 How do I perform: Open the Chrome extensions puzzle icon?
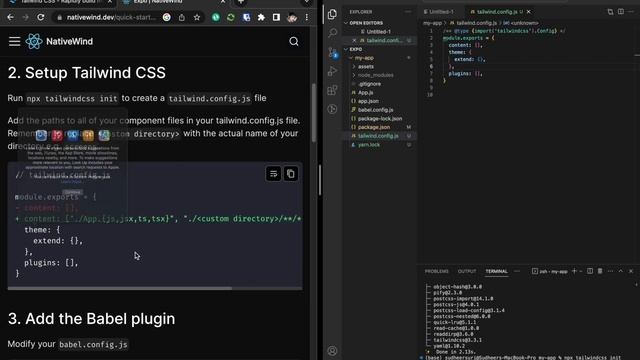tap(261, 17)
